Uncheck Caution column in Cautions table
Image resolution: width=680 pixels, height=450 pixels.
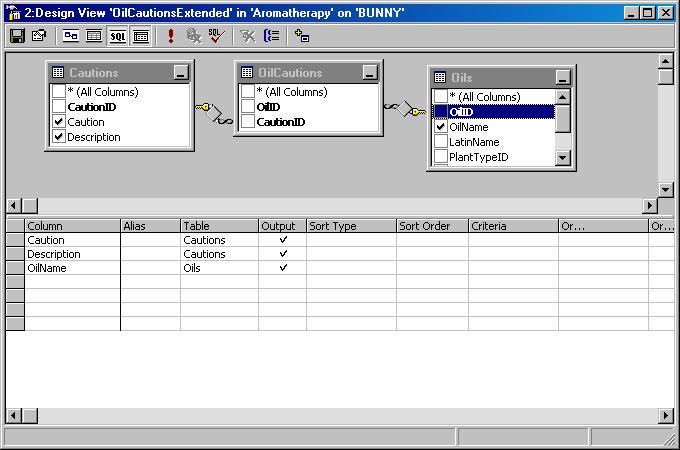(x=59, y=122)
